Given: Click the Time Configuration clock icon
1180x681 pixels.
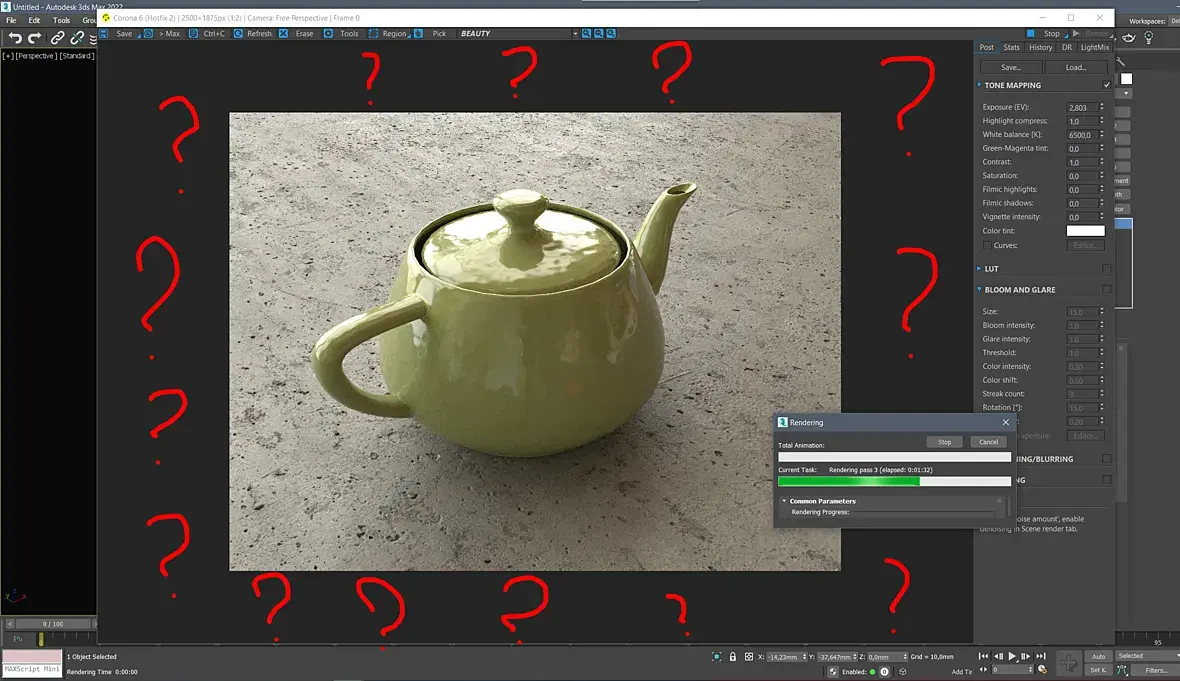Looking at the screenshot, I should tap(1042, 670).
